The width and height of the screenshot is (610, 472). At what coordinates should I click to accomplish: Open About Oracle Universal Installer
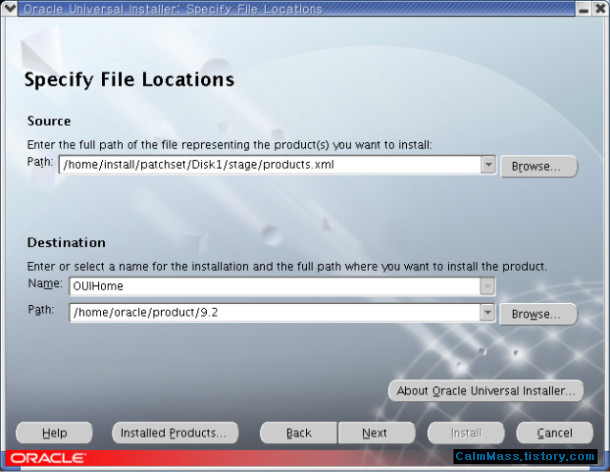486,390
